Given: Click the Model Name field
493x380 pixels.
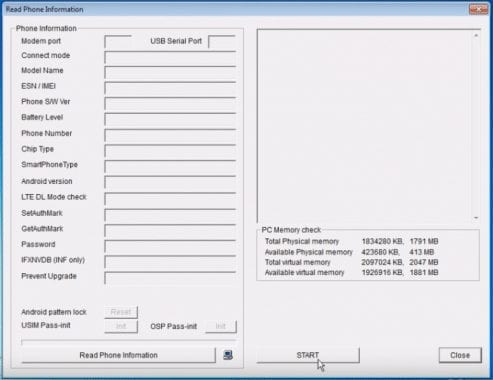Looking at the screenshot, I should click(170, 72).
